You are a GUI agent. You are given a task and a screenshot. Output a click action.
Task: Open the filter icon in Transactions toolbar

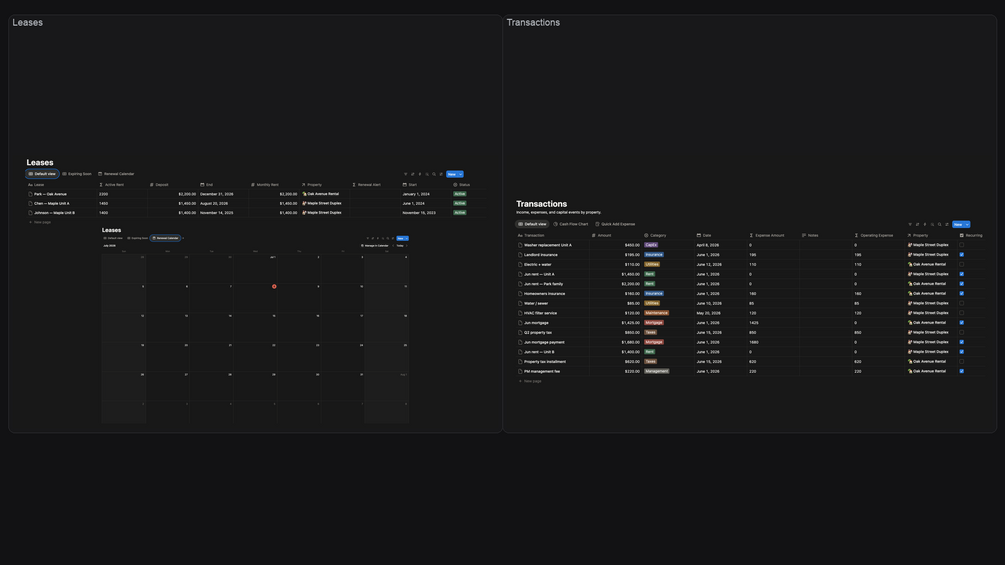click(910, 224)
